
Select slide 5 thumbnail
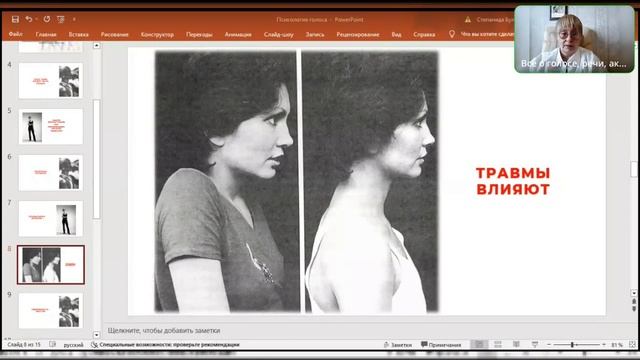pyautogui.click(x=51, y=127)
